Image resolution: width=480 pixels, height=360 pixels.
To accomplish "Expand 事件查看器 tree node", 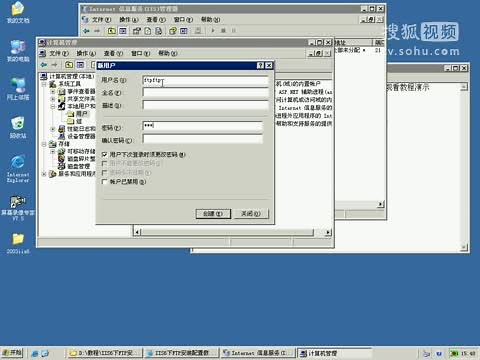I will tap(53, 91).
